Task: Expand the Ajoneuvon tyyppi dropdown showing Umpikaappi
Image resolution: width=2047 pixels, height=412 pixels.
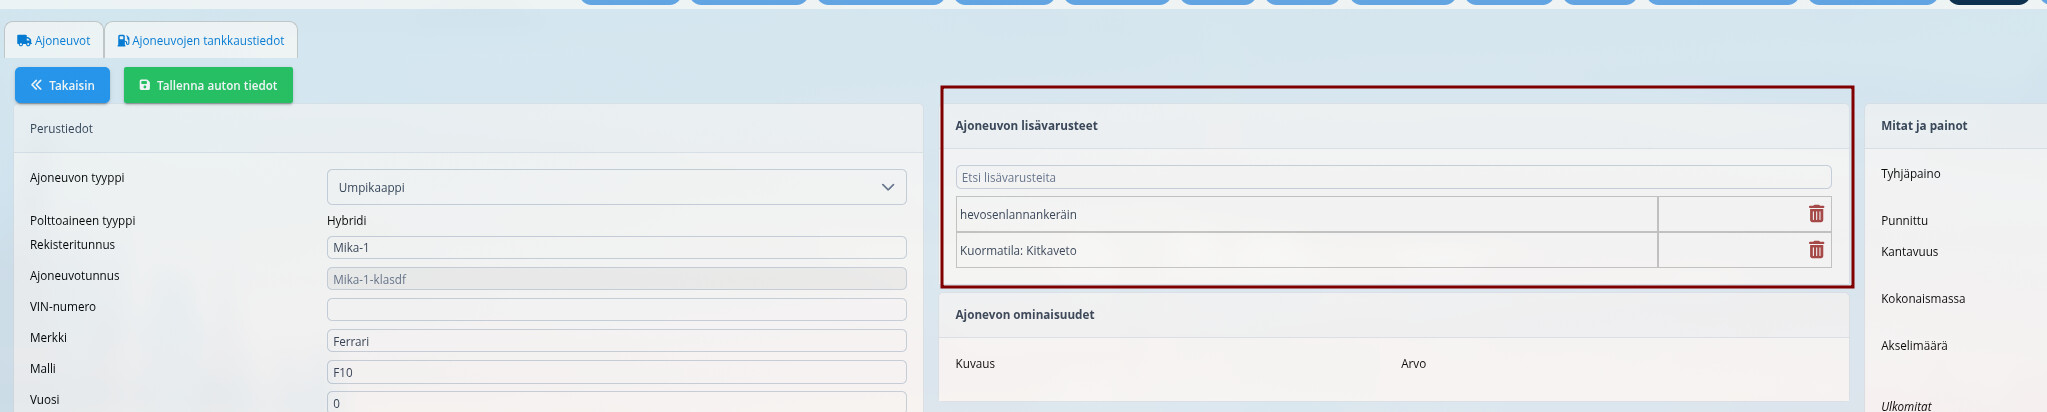Action: point(616,187)
